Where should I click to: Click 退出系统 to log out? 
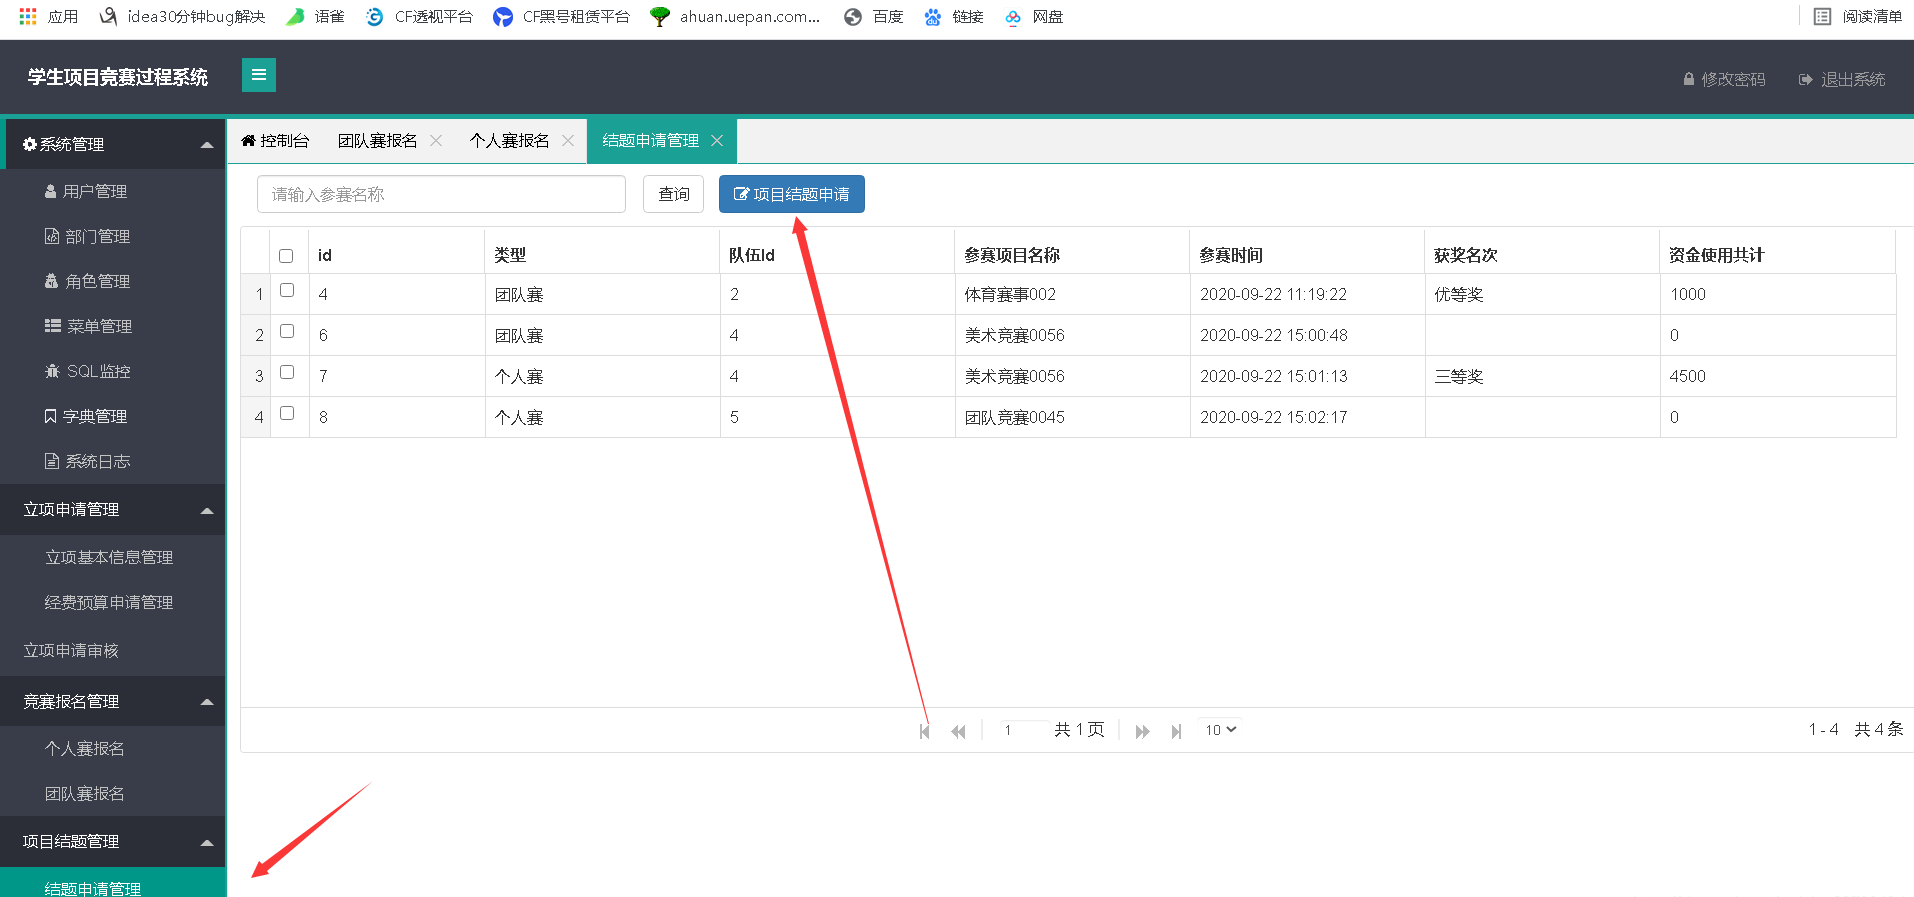point(1842,79)
